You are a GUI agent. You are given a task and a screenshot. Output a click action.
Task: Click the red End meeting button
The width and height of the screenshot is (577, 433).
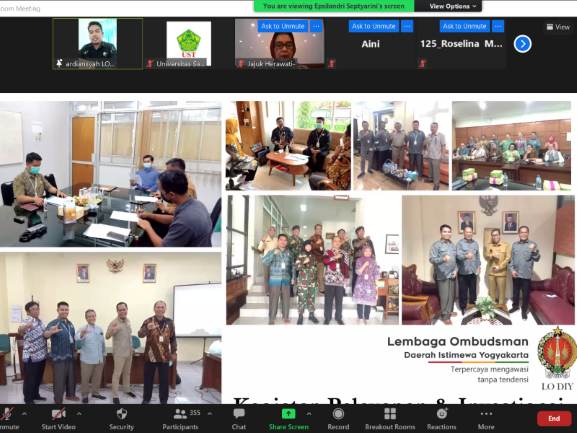[x=554, y=418]
